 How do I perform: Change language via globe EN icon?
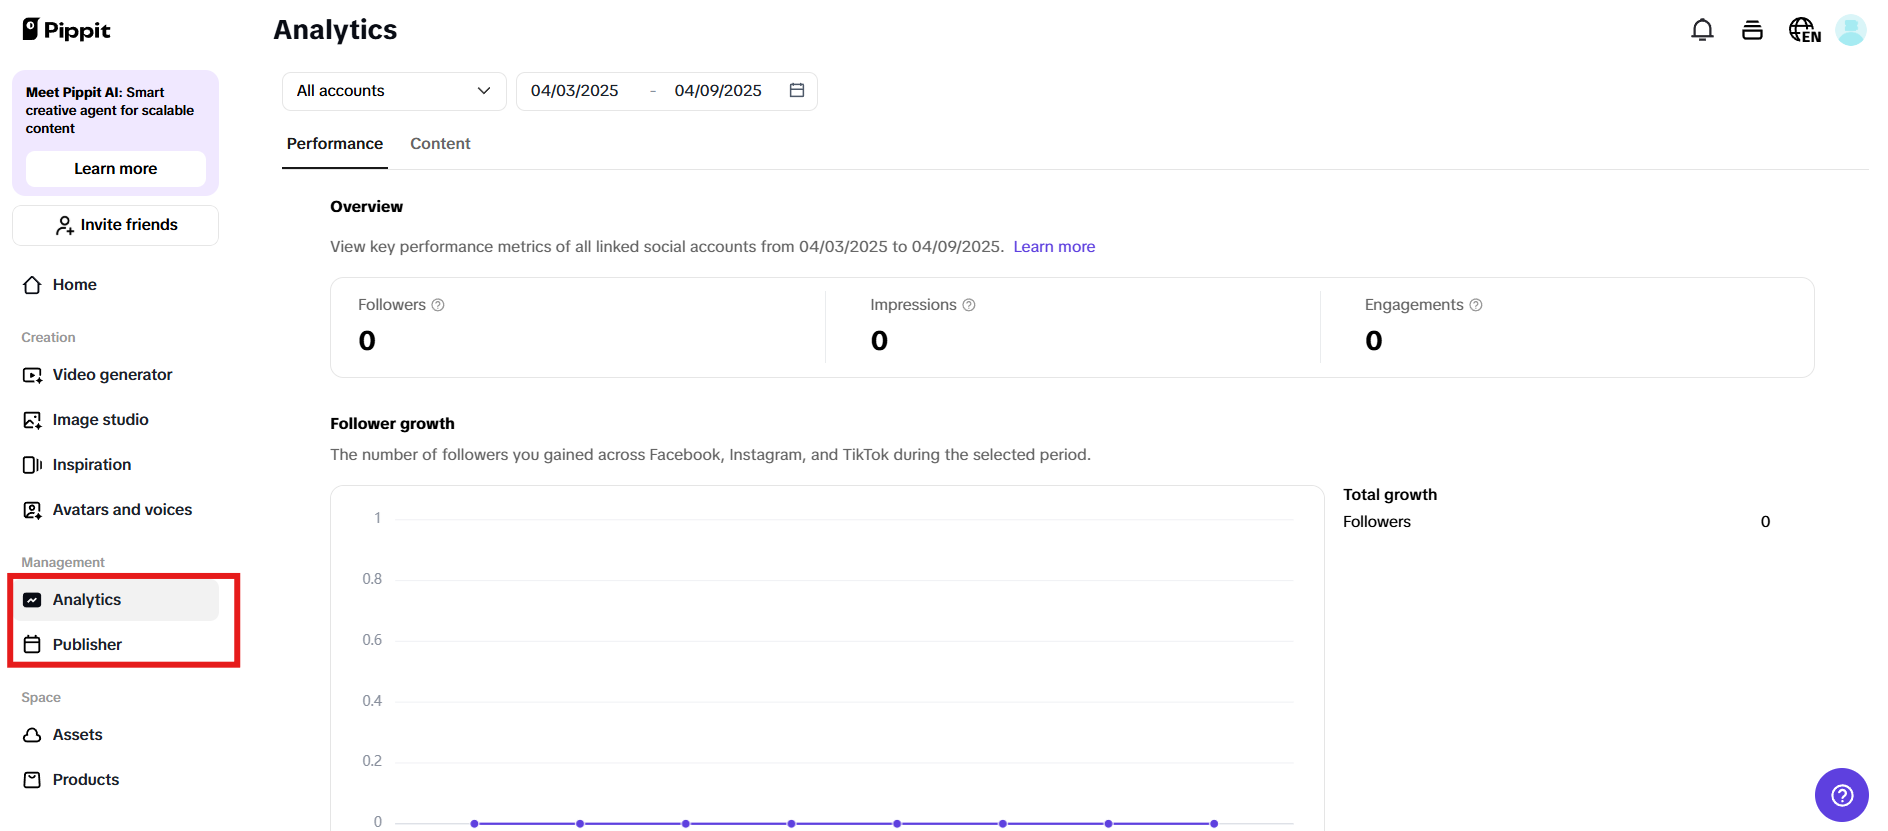coord(1804,30)
